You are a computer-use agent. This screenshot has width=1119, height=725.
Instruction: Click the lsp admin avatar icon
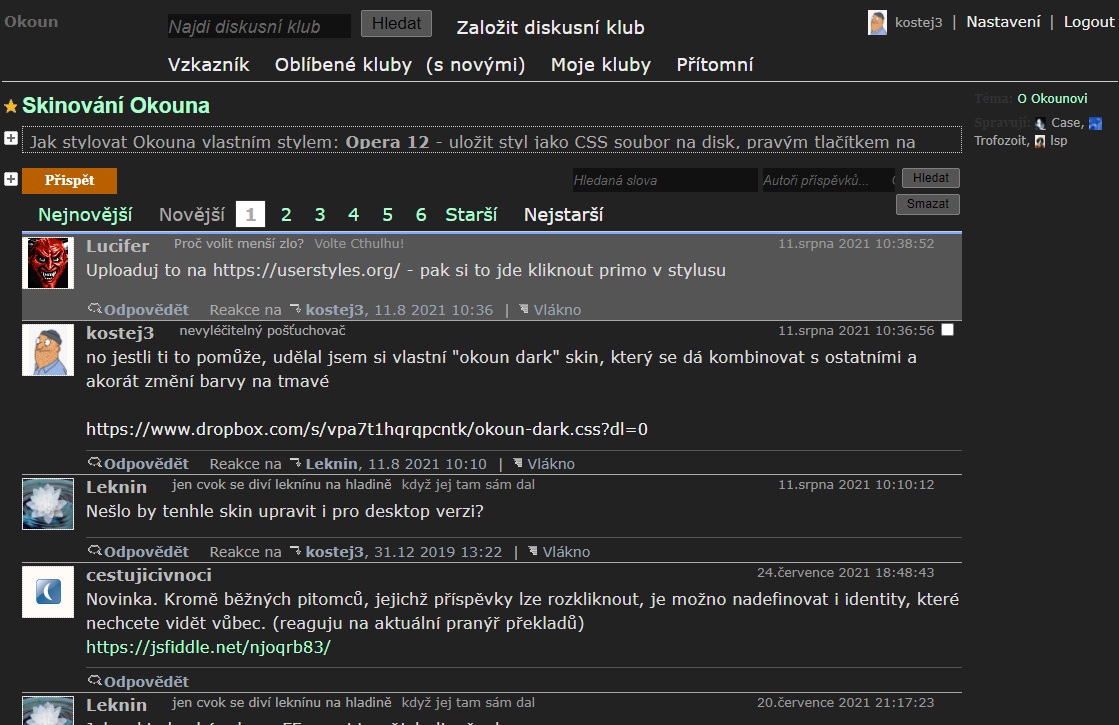pyautogui.click(x=1039, y=141)
